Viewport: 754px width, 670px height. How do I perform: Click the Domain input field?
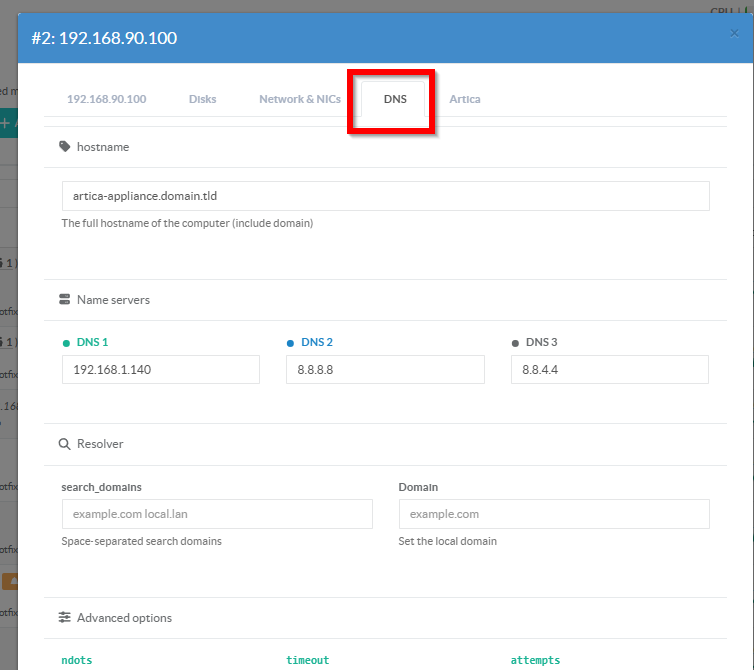(553, 514)
